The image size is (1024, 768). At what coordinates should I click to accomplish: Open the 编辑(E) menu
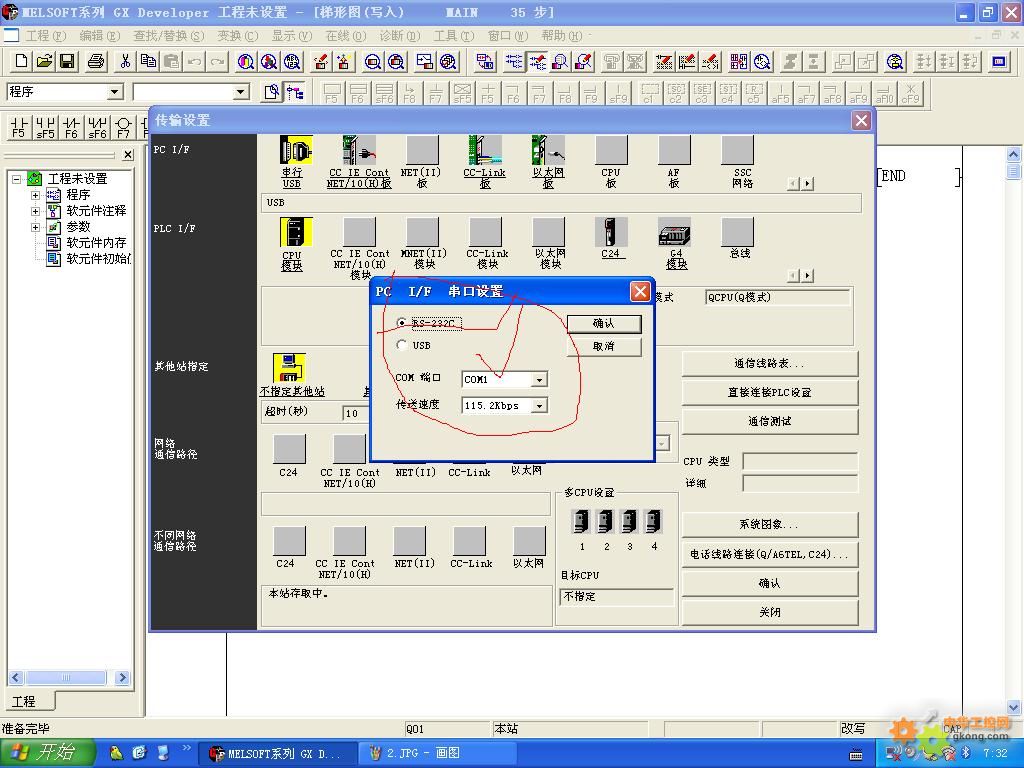pyautogui.click(x=99, y=35)
